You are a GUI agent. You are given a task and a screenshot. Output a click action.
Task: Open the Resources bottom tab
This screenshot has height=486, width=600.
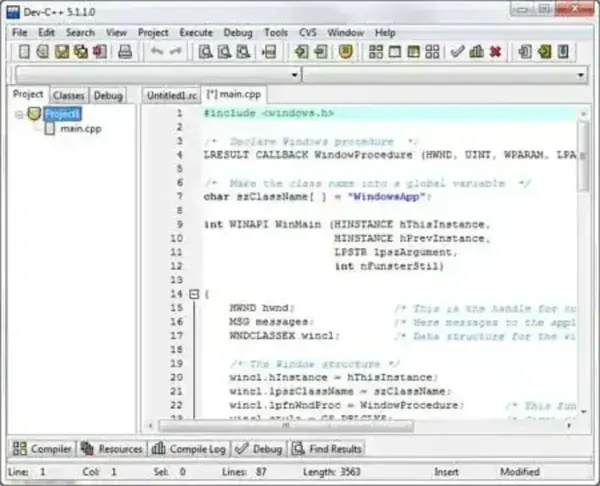112,448
